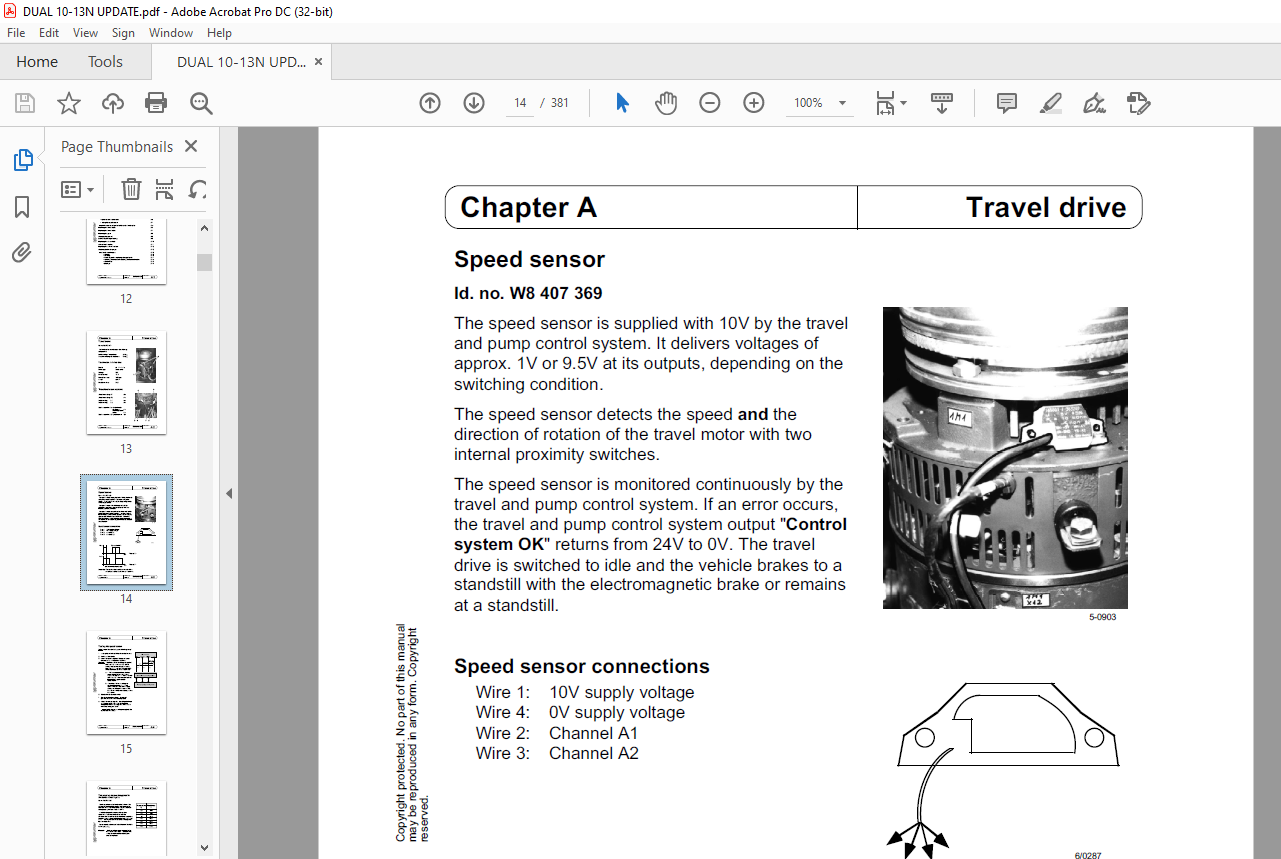Click the 'Wire 2: Channel A1' line
Image resolution: width=1281 pixels, height=859 pixels.
[x=557, y=733]
